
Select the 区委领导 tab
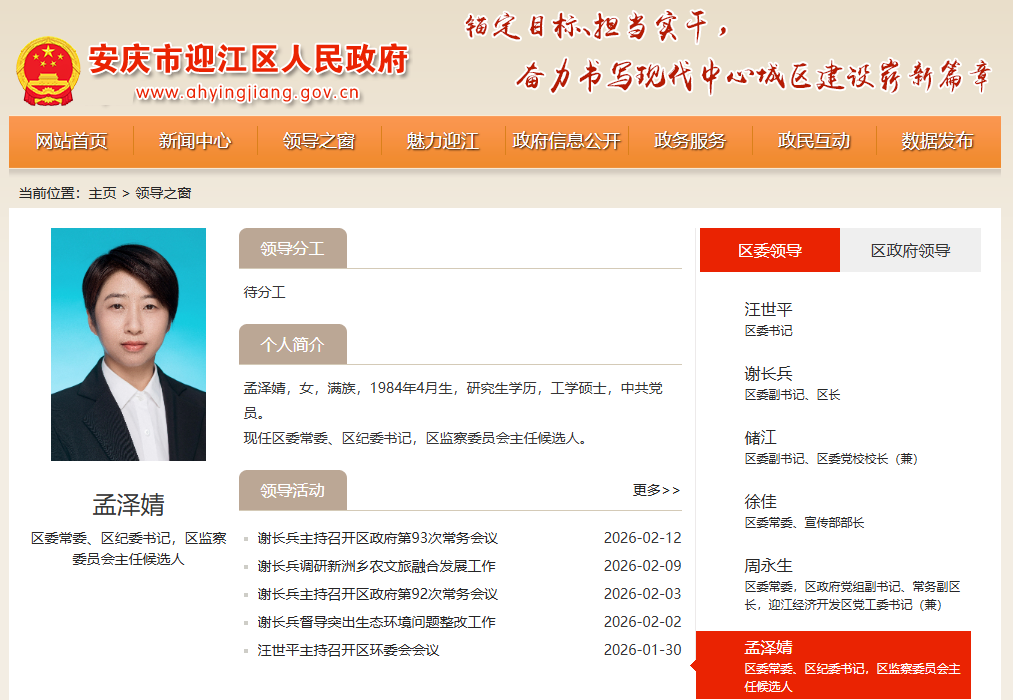tap(770, 250)
